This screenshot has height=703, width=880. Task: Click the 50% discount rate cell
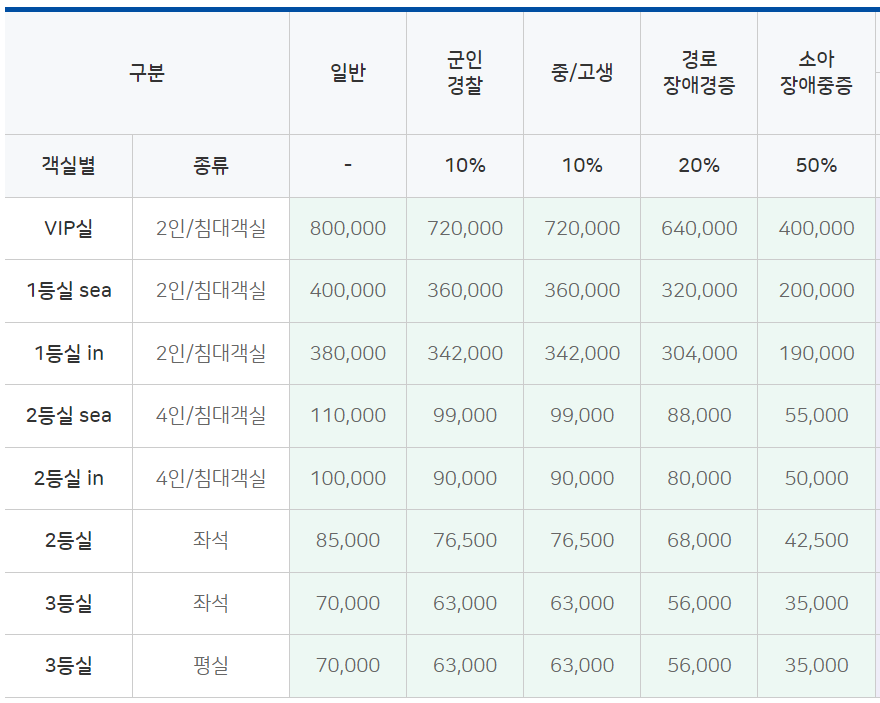coord(815,165)
